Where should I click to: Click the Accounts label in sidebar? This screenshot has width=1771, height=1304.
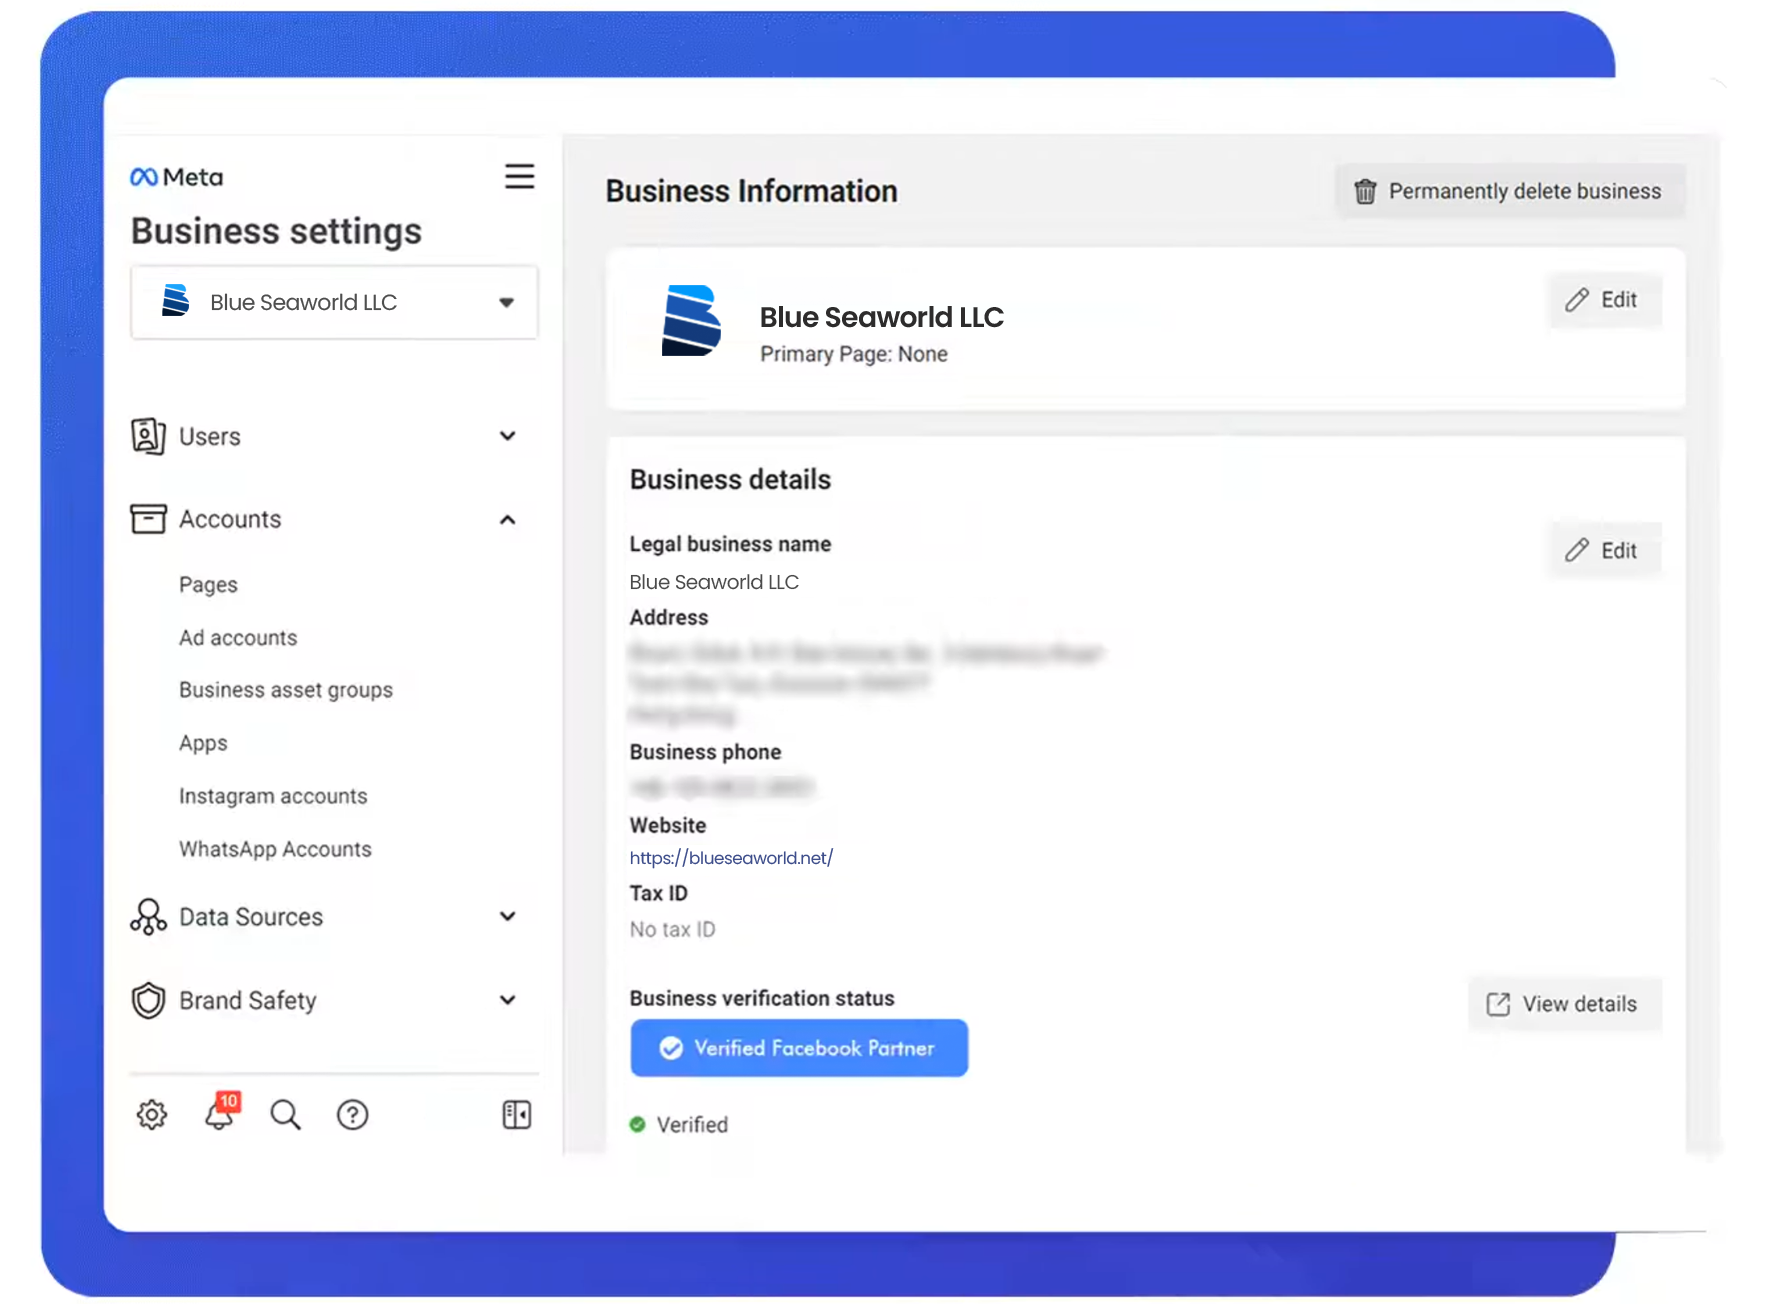(x=230, y=519)
